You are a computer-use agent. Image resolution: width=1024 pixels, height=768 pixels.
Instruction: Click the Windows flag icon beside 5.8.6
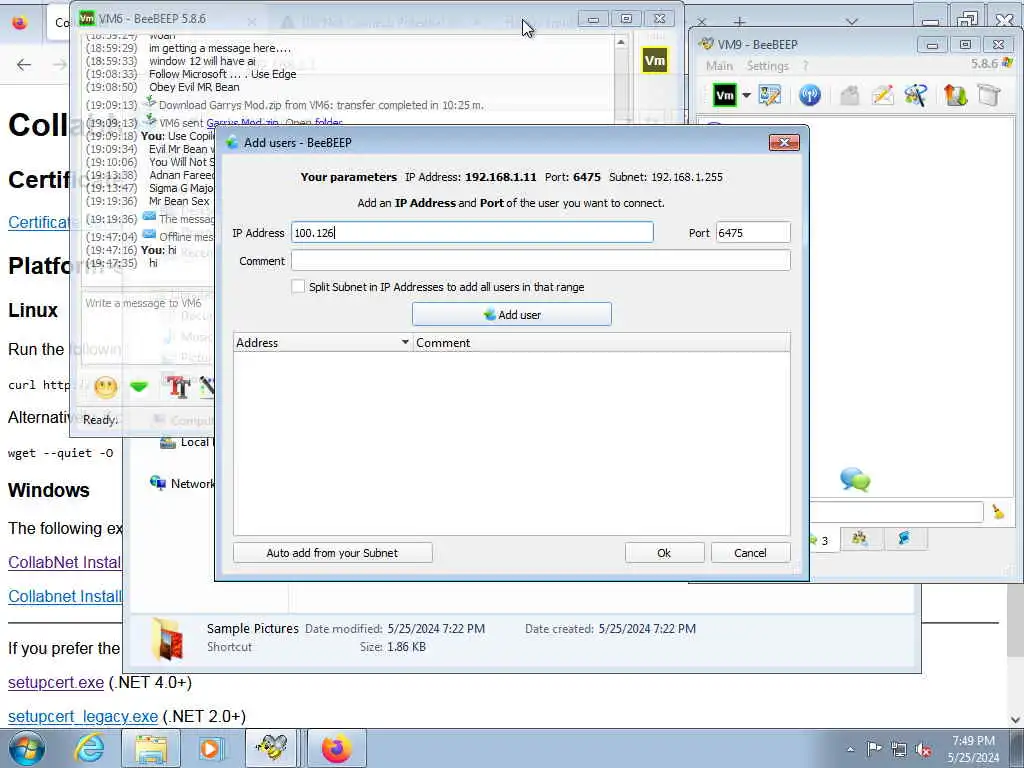(1008, 63)
